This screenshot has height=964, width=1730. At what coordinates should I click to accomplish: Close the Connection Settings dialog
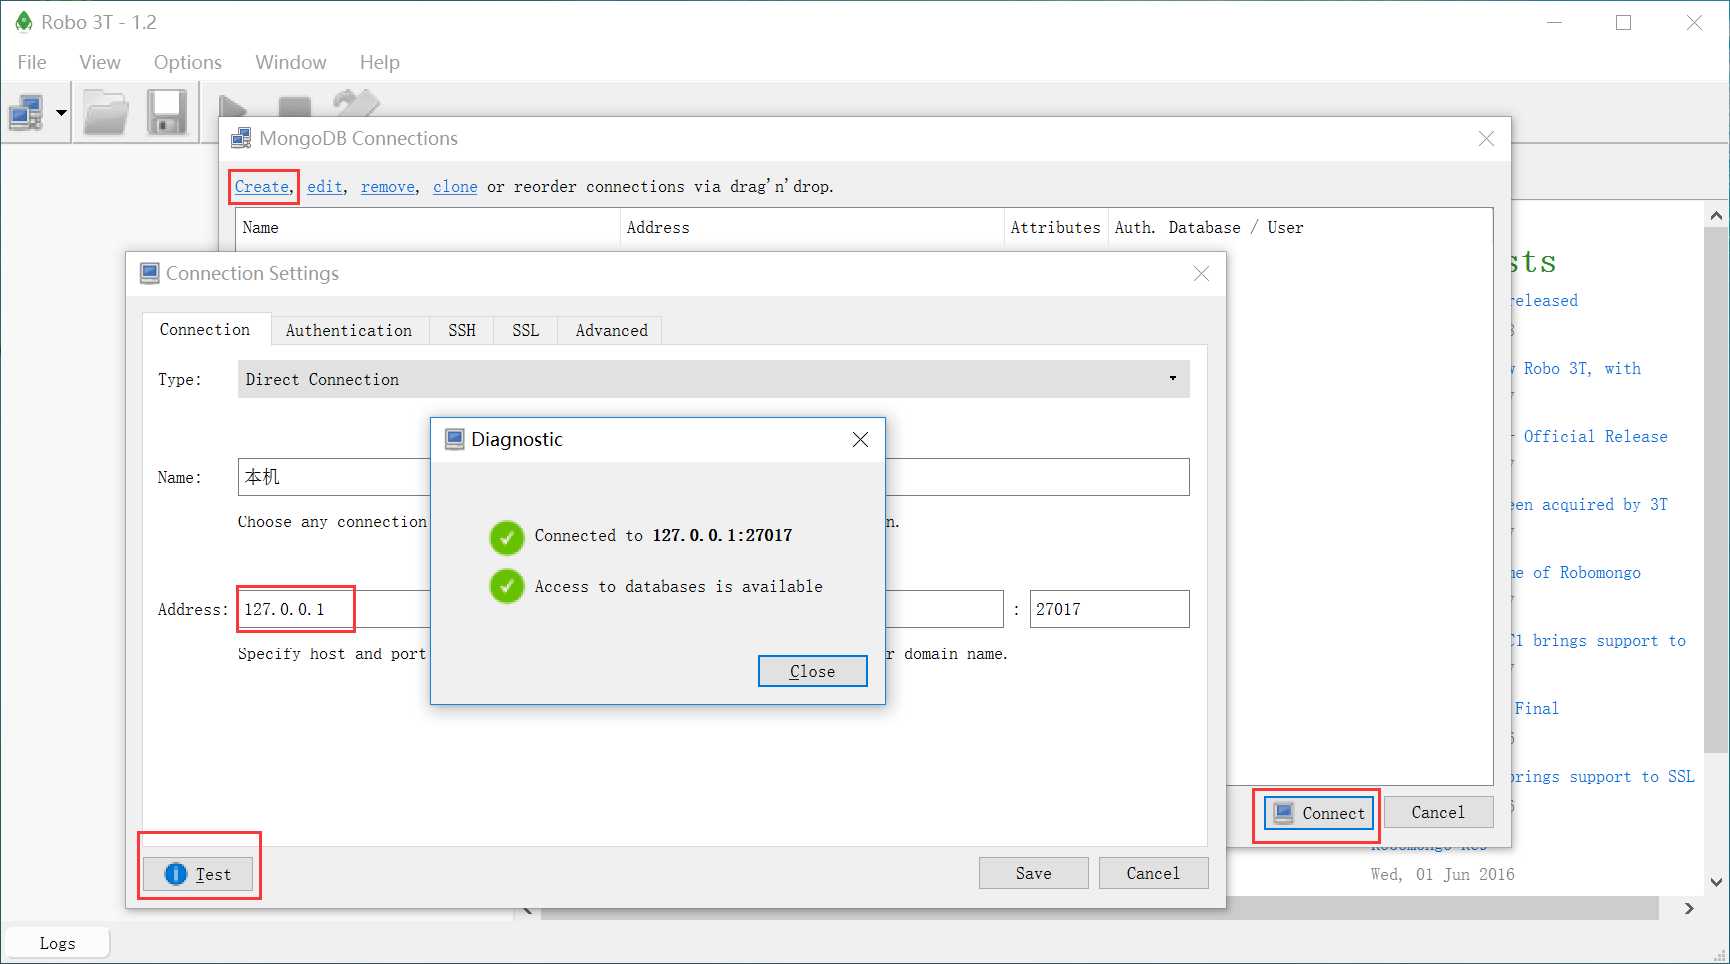coord(1201,274)
